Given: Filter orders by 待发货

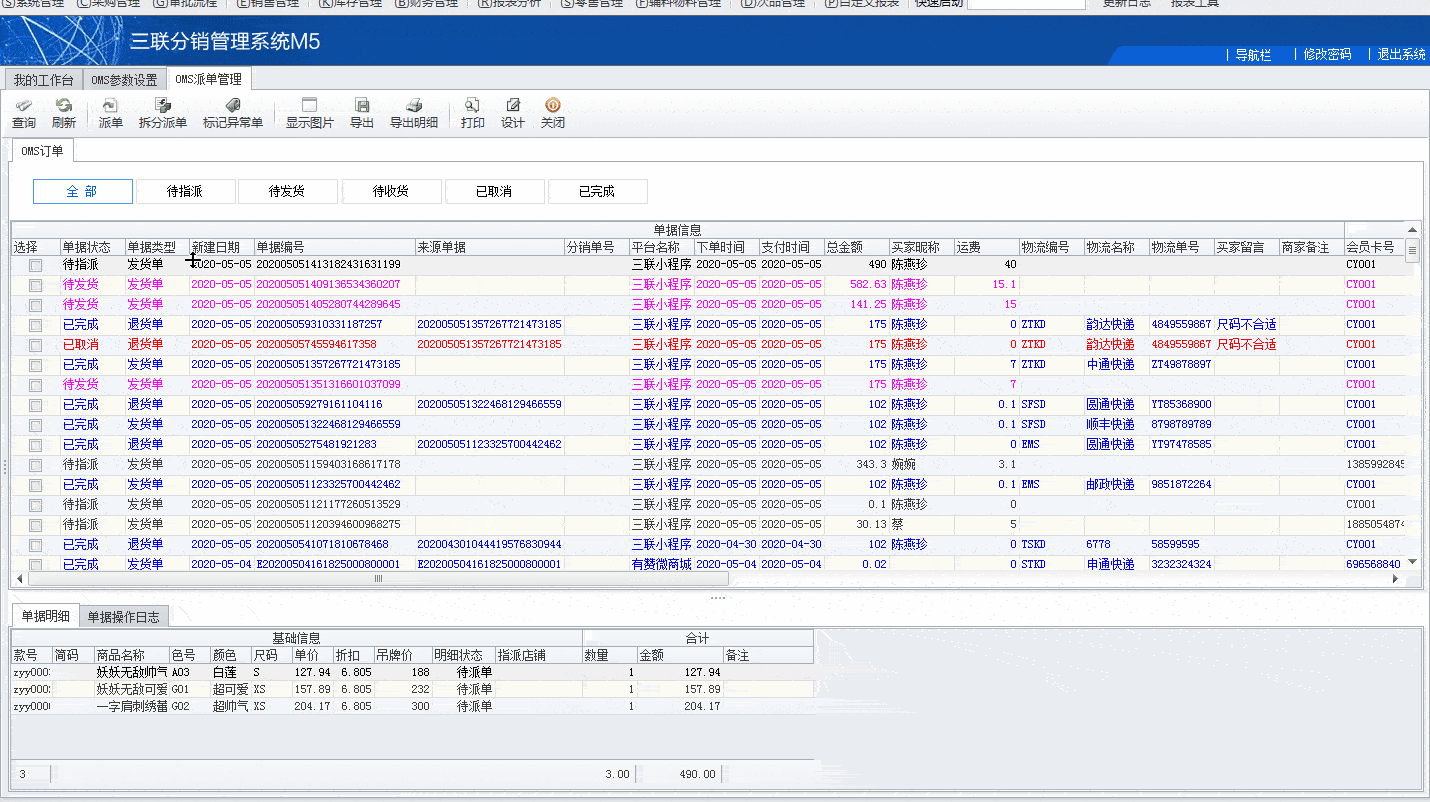Looking at the screenshot, I should [288, 191].
